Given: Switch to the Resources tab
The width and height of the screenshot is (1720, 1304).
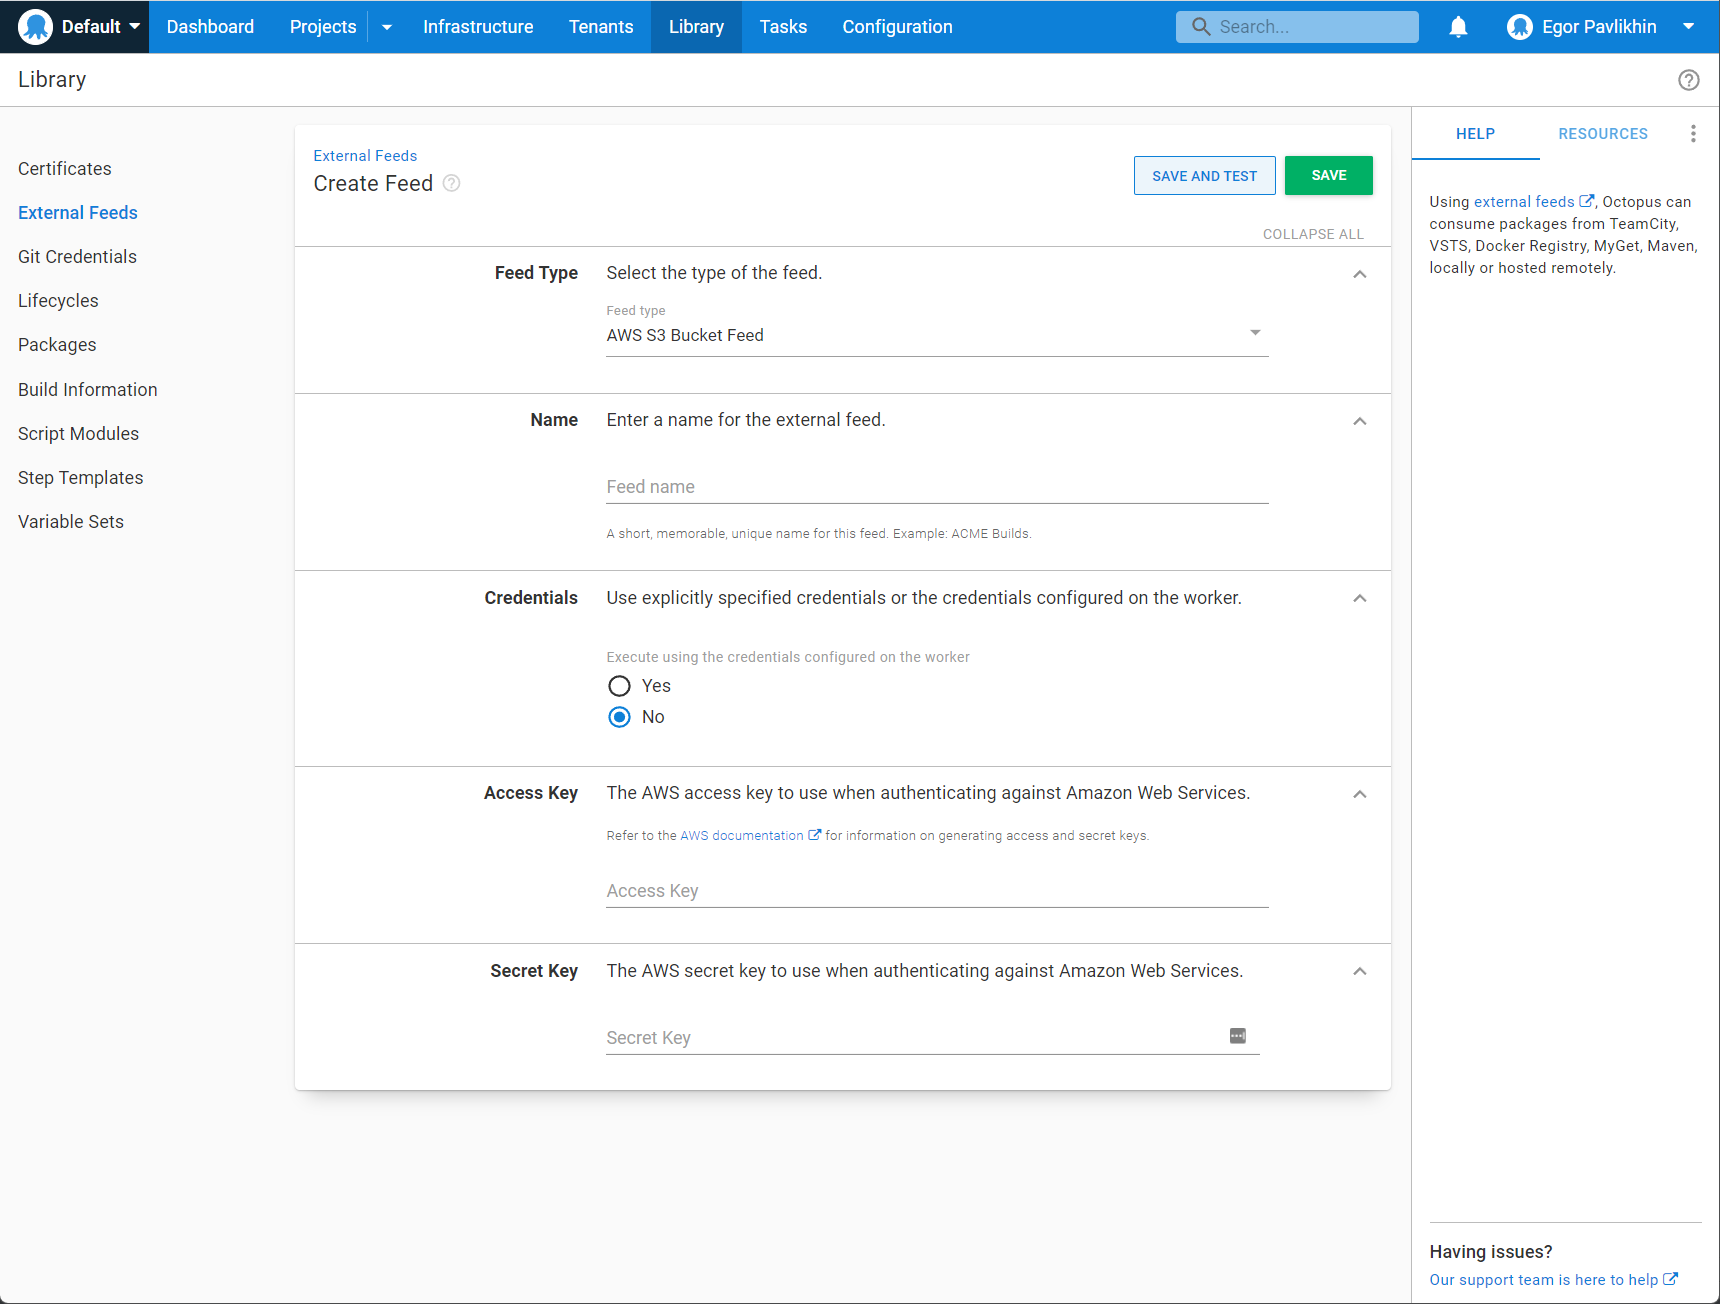Looking at the screenshot, I should coord(1602,134).
